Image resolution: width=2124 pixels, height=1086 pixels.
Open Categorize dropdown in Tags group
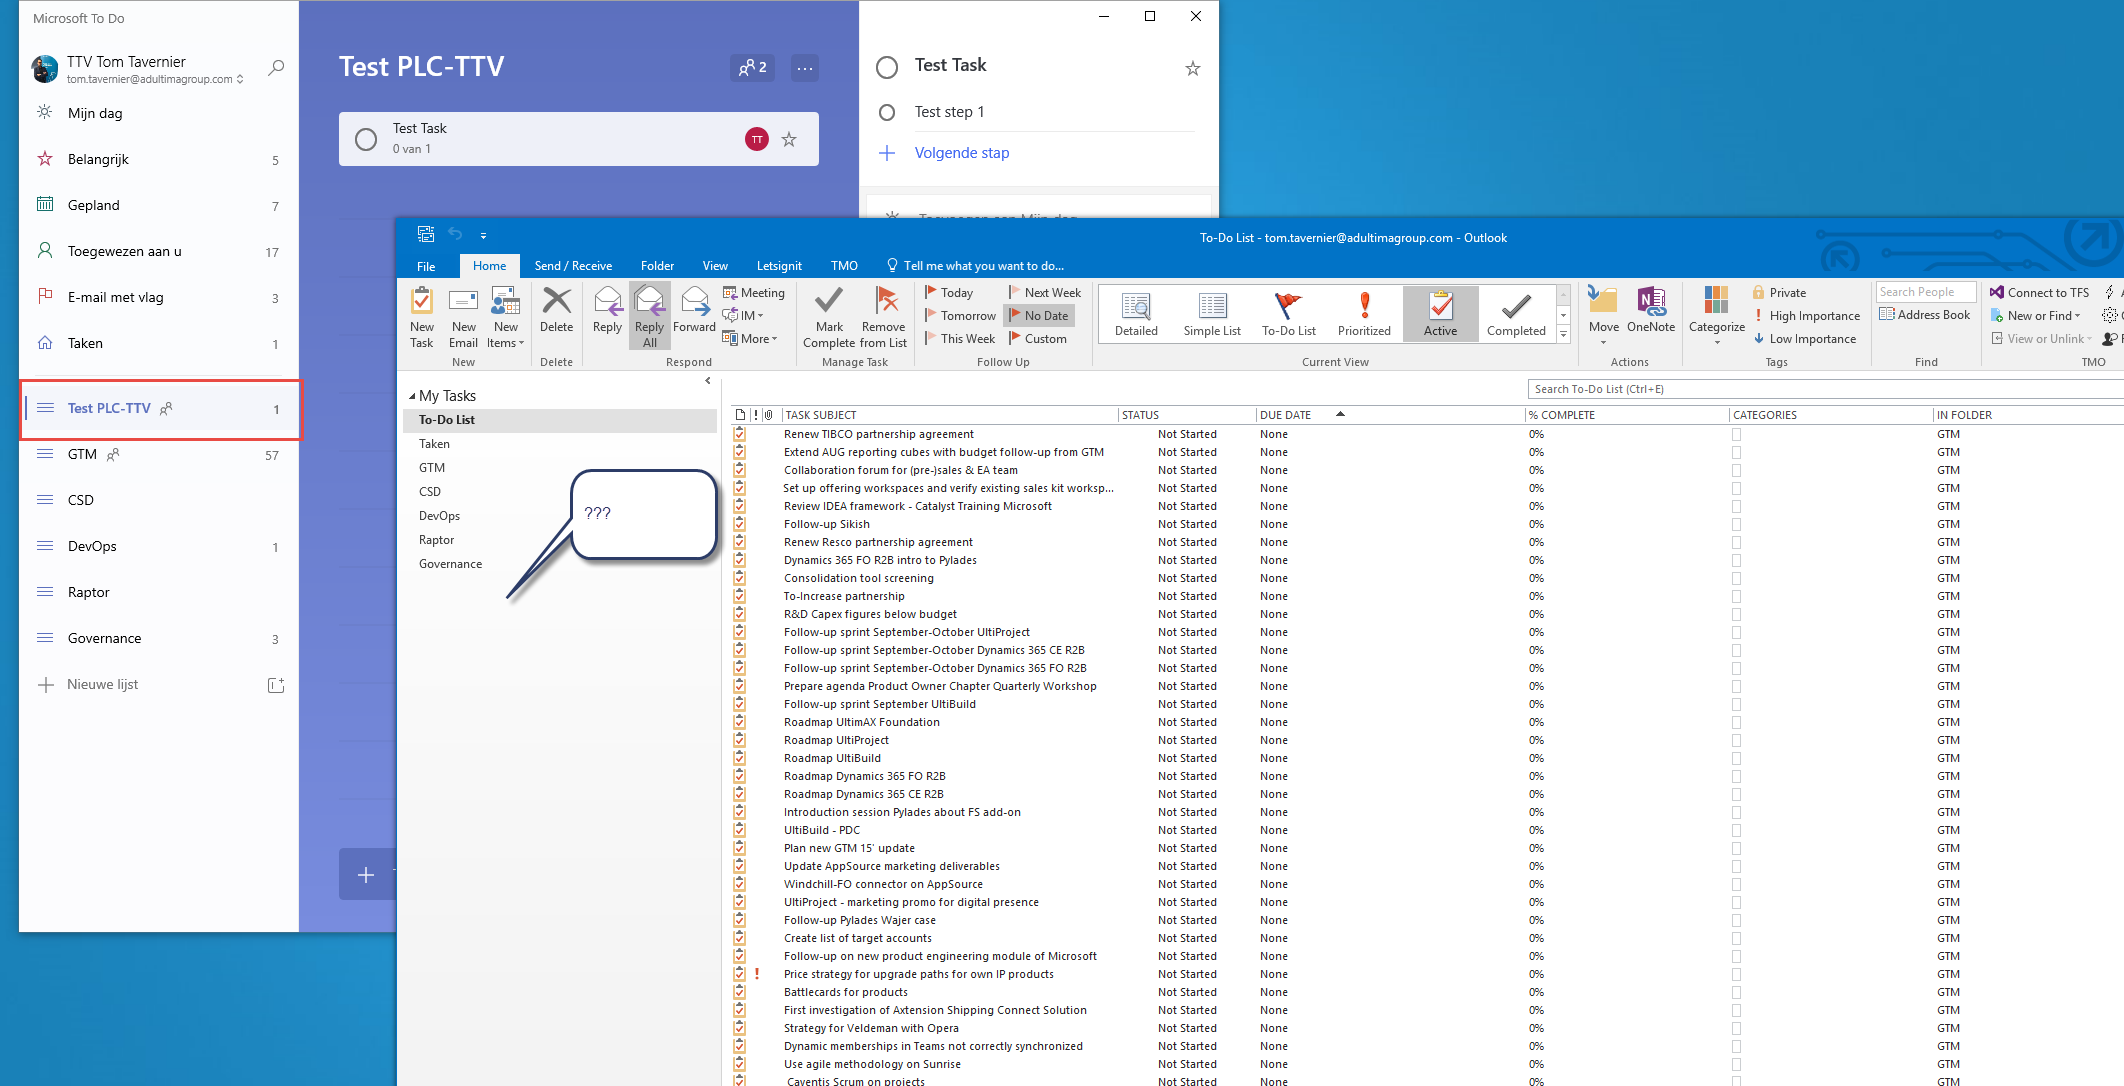(1716, 316)
